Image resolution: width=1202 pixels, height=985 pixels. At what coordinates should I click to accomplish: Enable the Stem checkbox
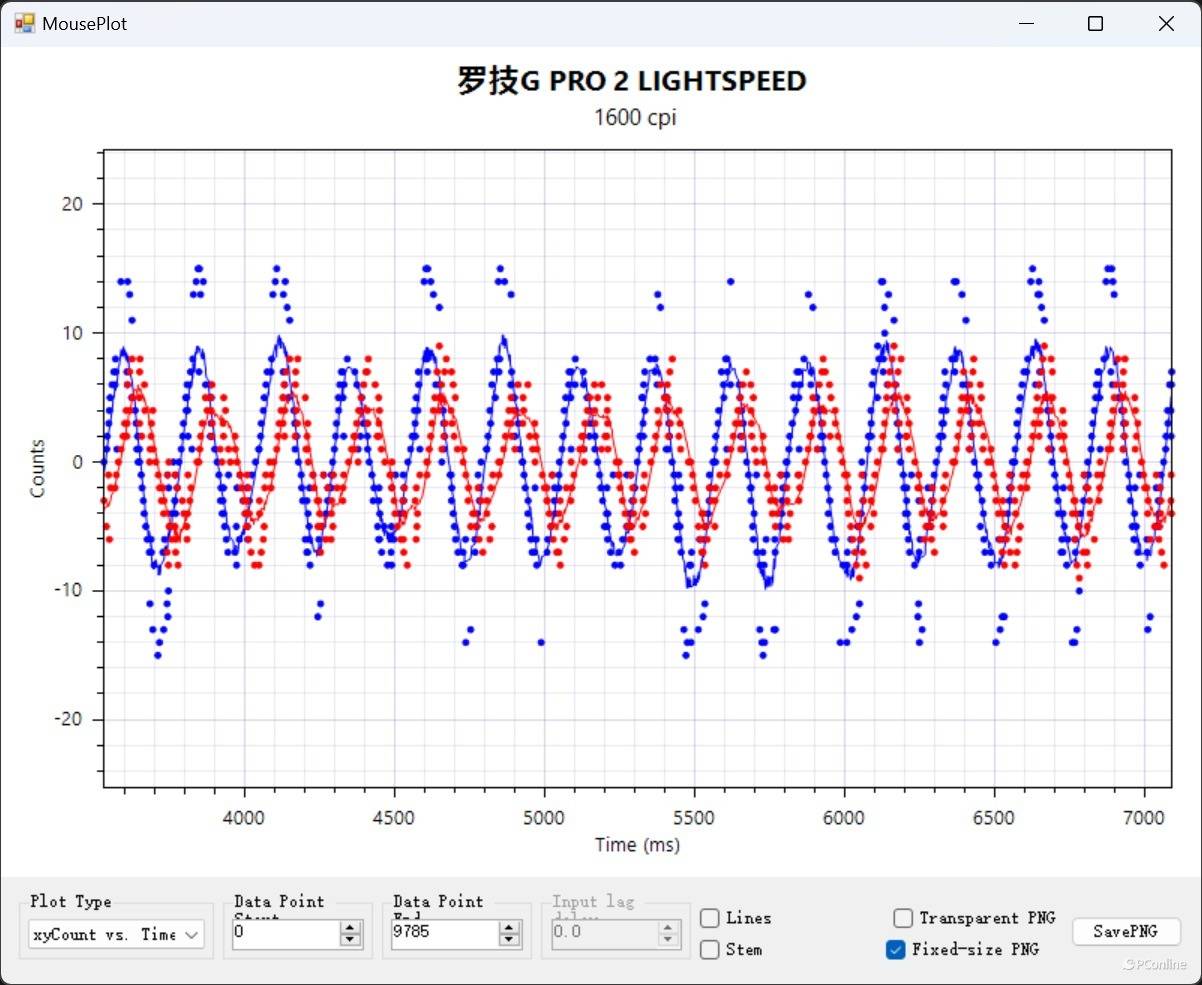pyautogui.click(x=710, y=949)
